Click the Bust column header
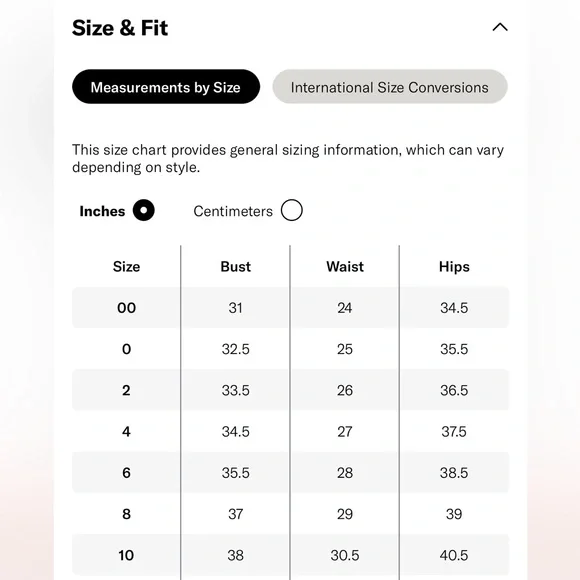The image size is (580, 580). [x=235, y=266]
